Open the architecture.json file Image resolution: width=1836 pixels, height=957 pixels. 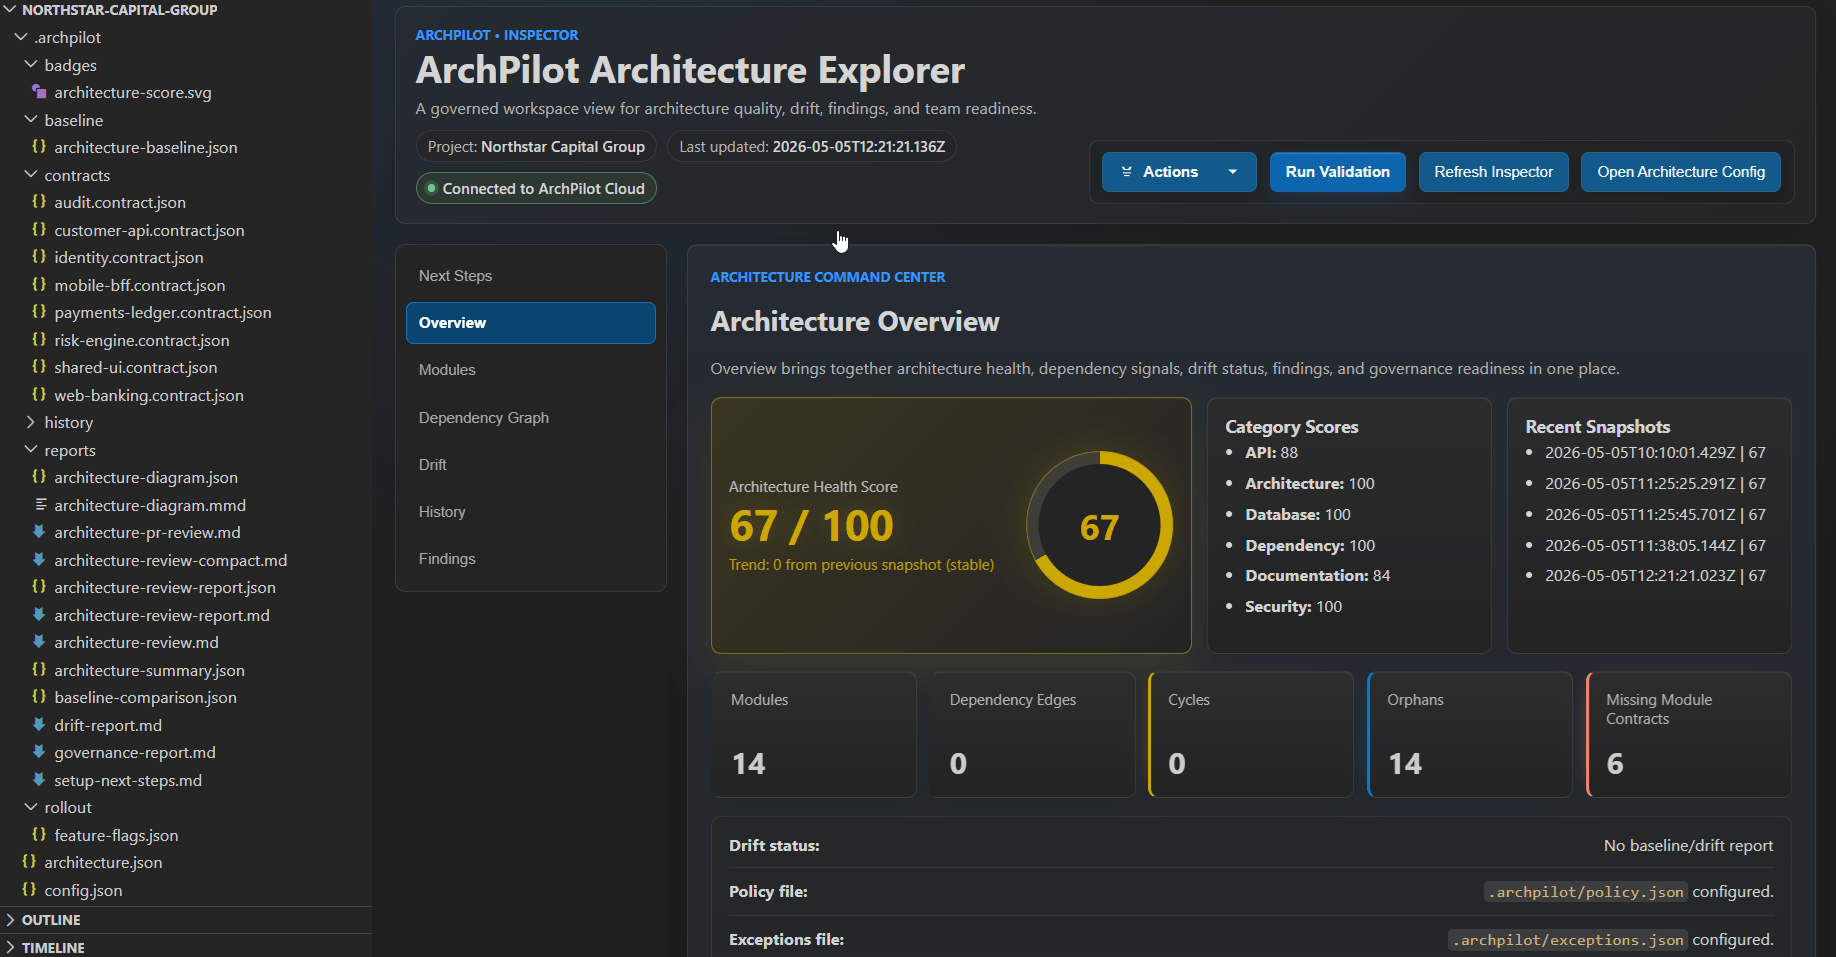103,862
